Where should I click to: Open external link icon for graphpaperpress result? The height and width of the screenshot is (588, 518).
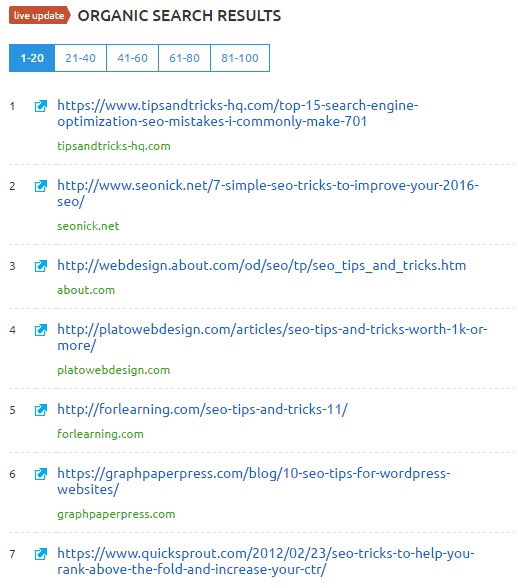coord(41,474)
